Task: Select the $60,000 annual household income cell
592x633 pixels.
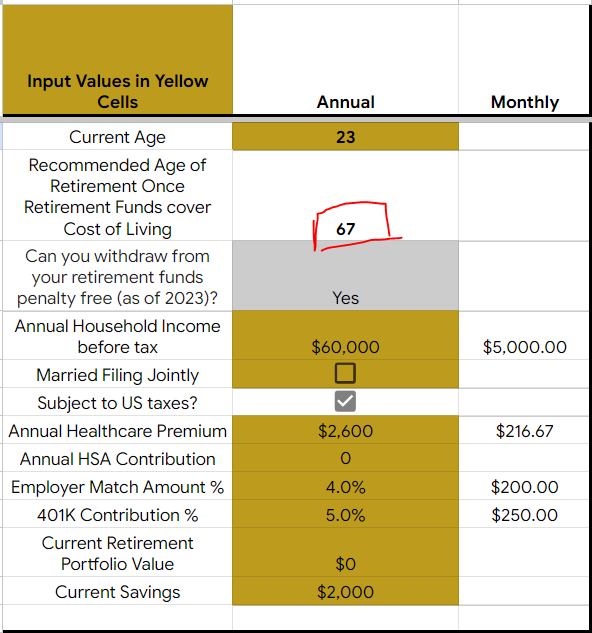Action: 346,335
